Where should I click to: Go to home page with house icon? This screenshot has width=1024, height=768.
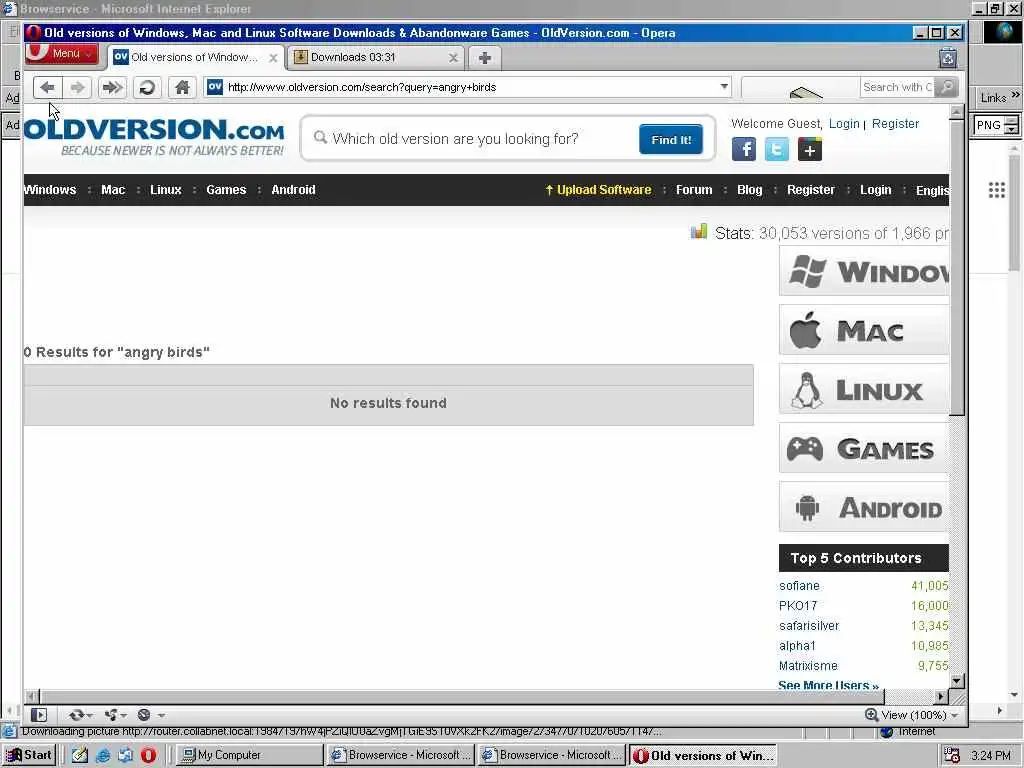click(182, 87)
